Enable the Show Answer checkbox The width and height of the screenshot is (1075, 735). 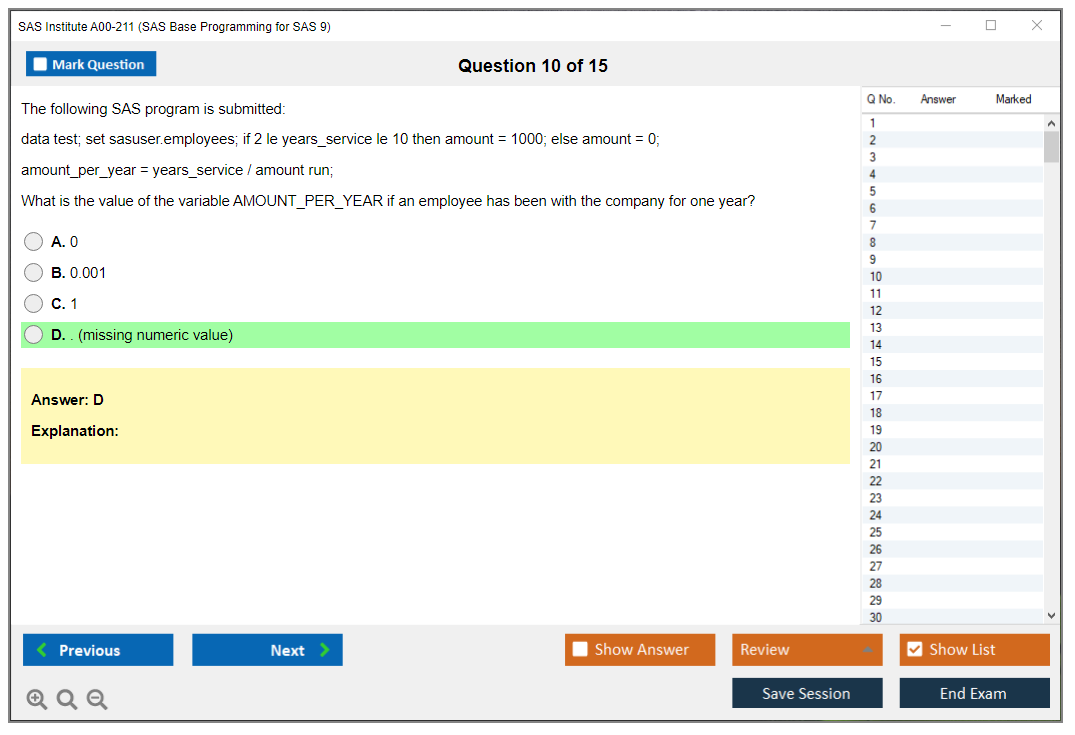tap(580, 650)
